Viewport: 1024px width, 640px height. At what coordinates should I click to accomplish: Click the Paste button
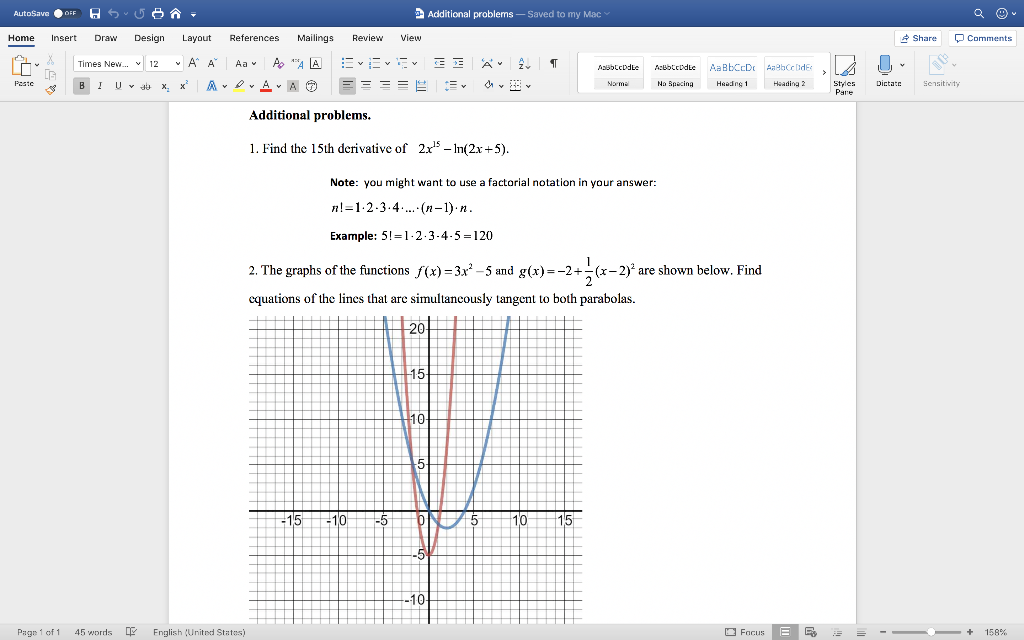(x=24, y=71)
